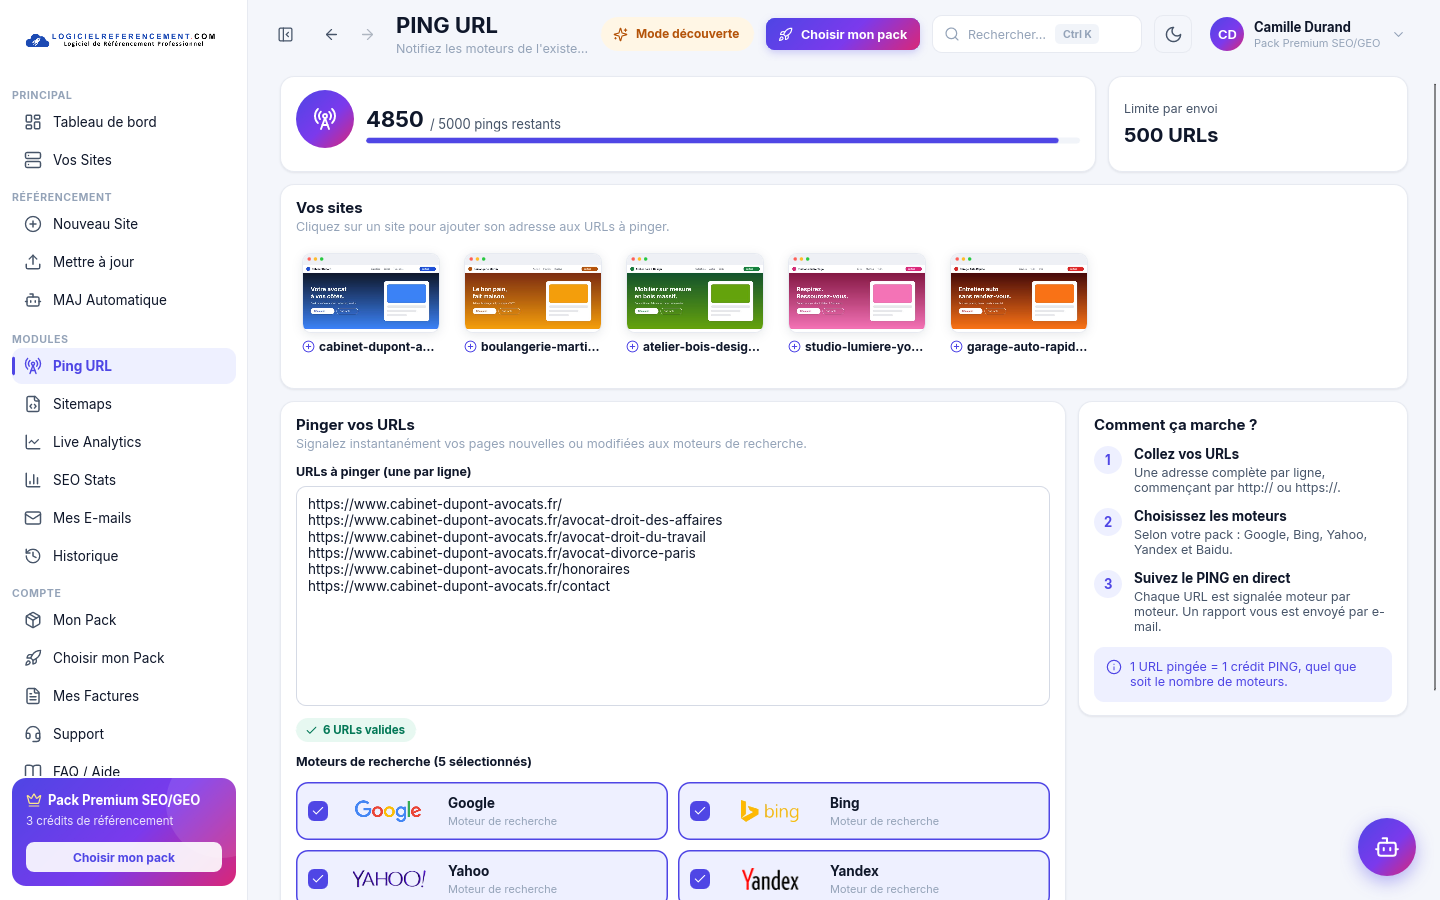Click the plus icon beside garage-auto-rapid...
This screenshot has width=1440, height=900.
[956, 347]
